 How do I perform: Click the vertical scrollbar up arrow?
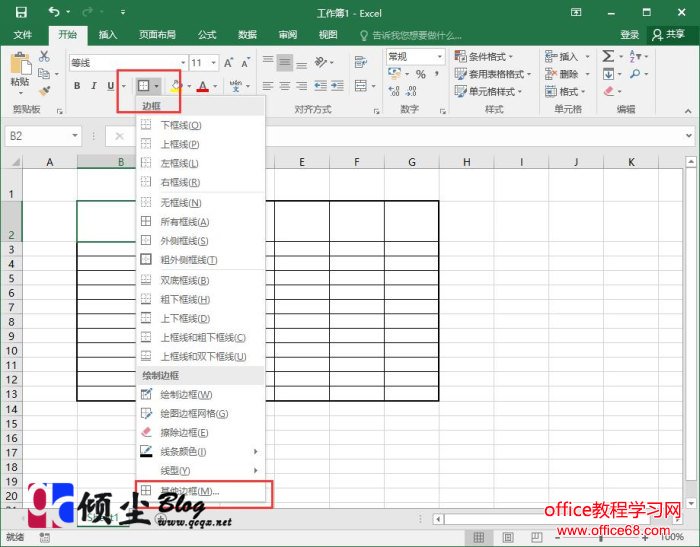691,162
